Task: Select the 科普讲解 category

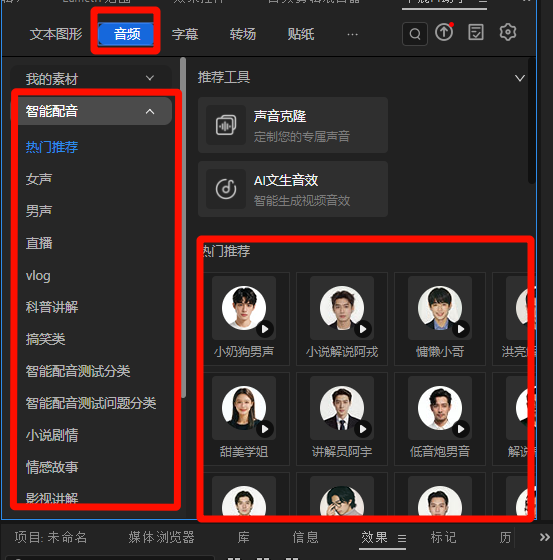Action: [52, 307]
